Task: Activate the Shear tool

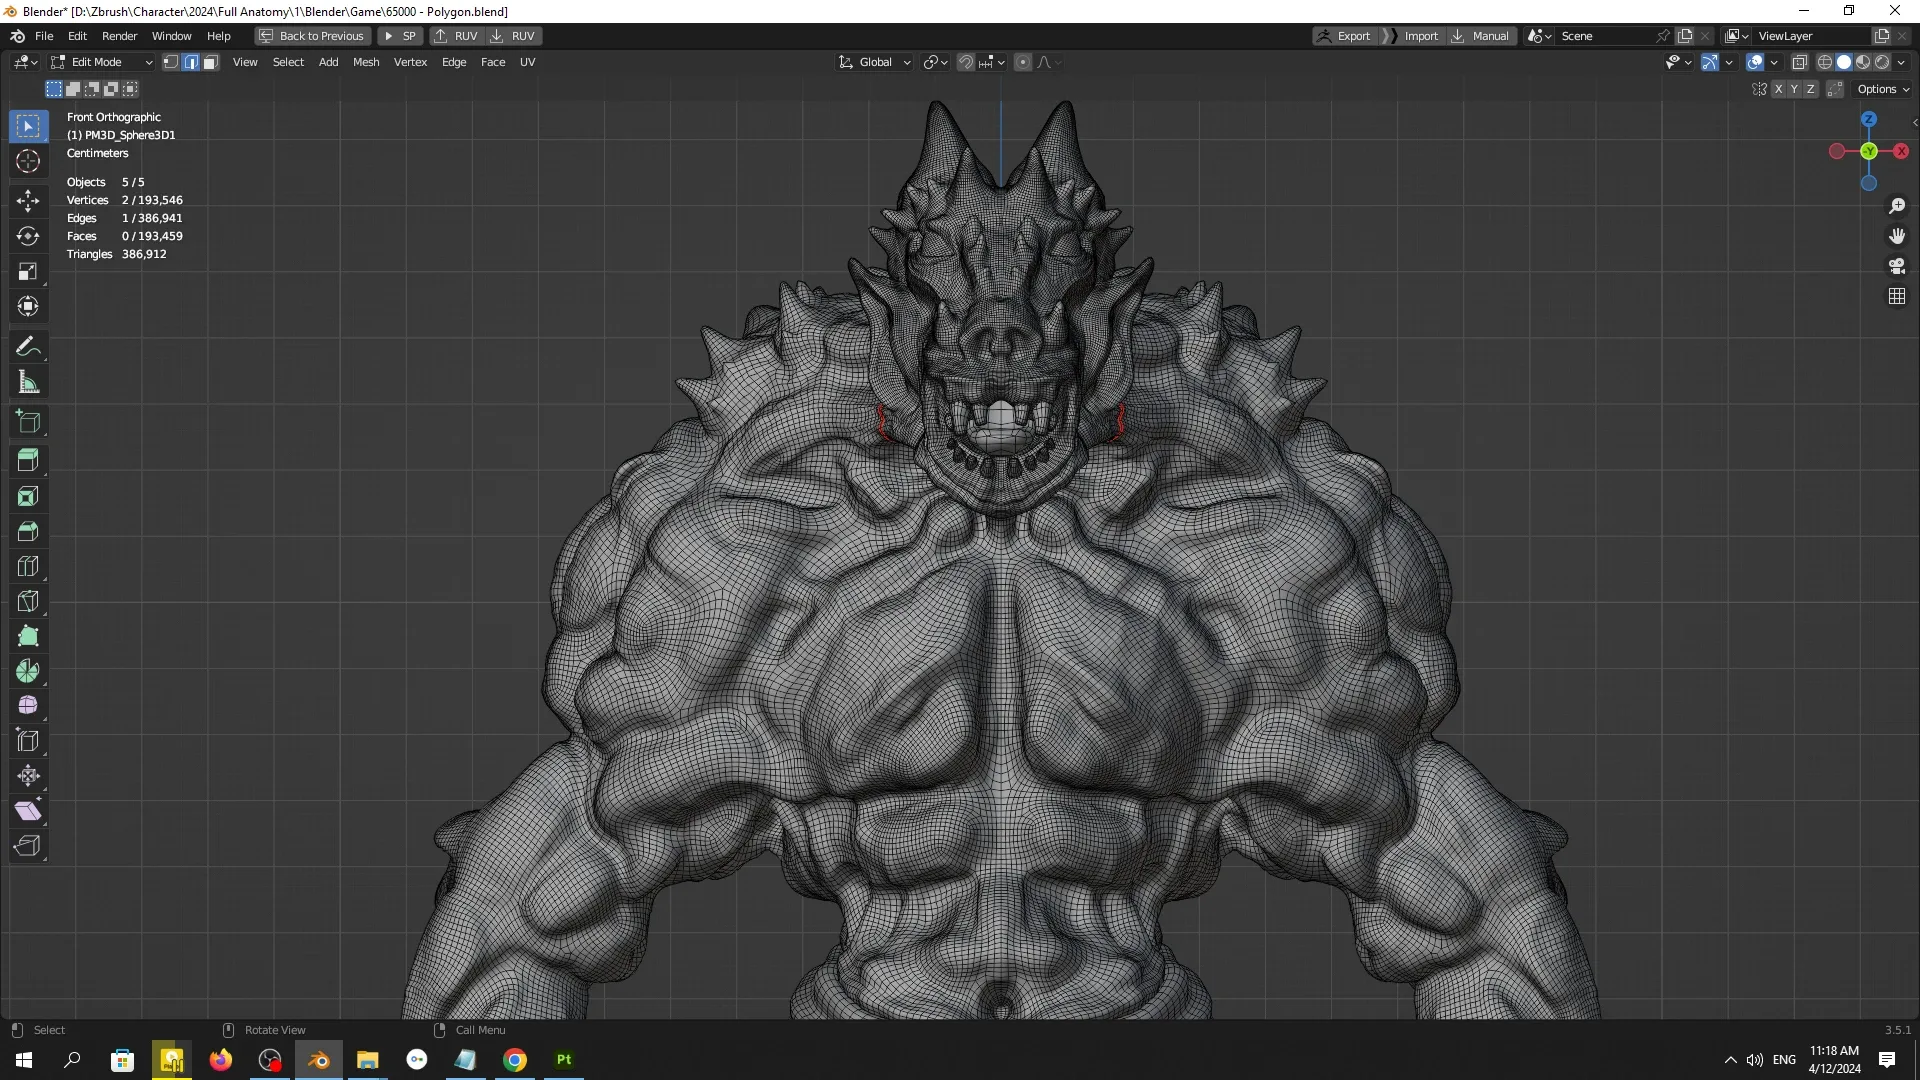Action: coord(28,811)
